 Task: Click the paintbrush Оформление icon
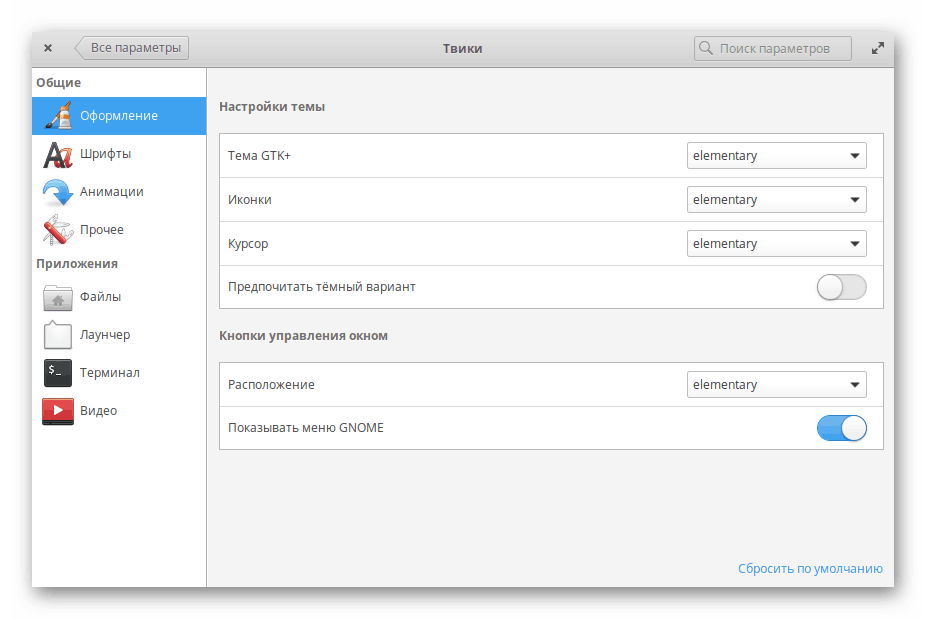click(x=58, y=116)
